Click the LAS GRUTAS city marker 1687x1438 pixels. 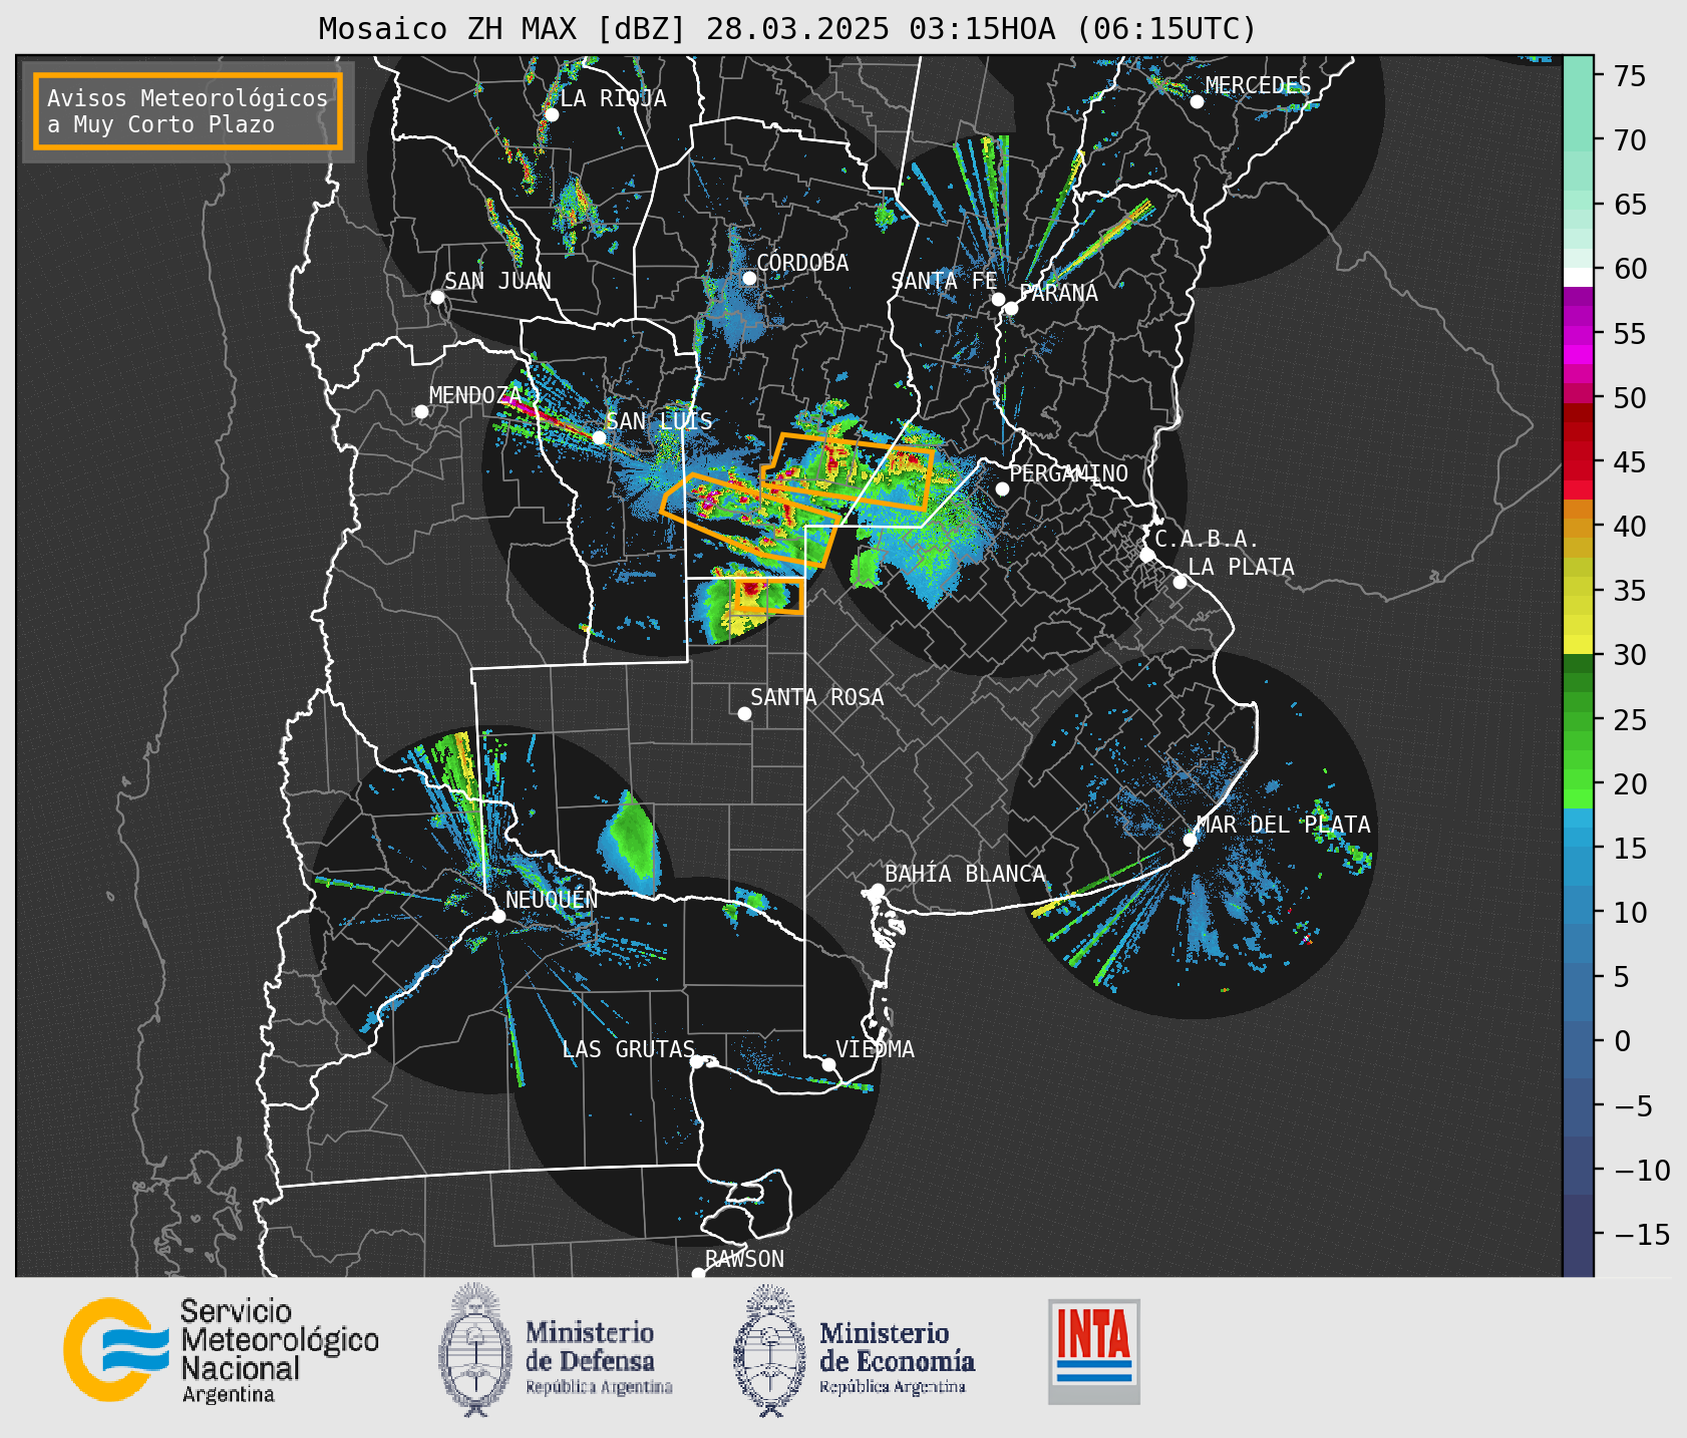pyautogui.click(x=697, y=1062)
